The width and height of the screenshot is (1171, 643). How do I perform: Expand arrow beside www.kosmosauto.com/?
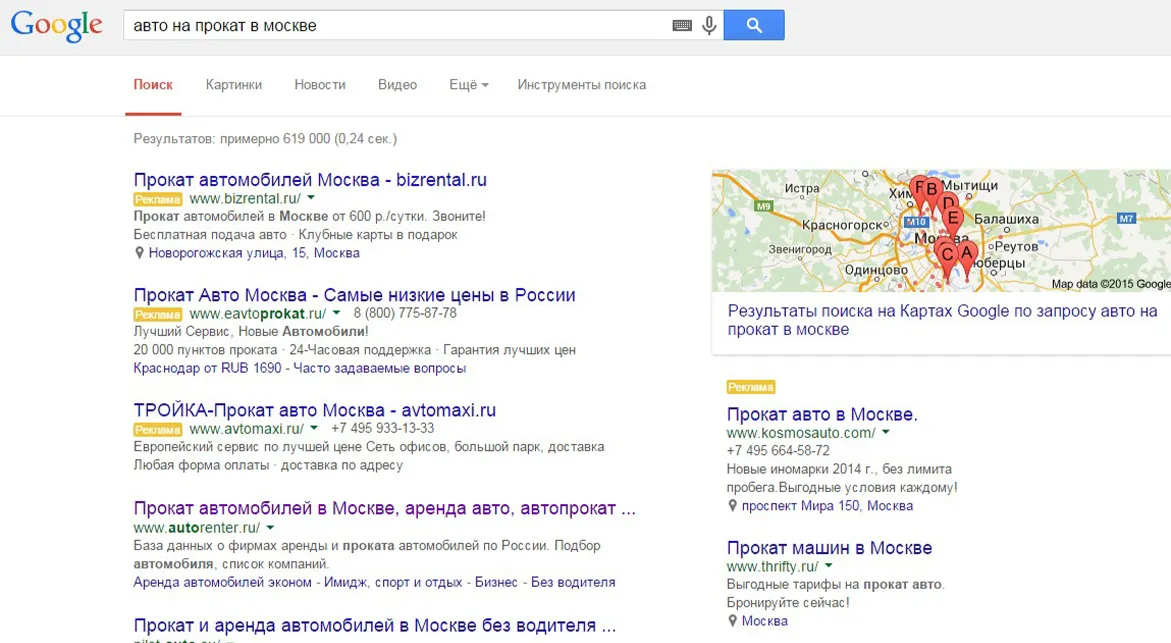coord(886,432)
